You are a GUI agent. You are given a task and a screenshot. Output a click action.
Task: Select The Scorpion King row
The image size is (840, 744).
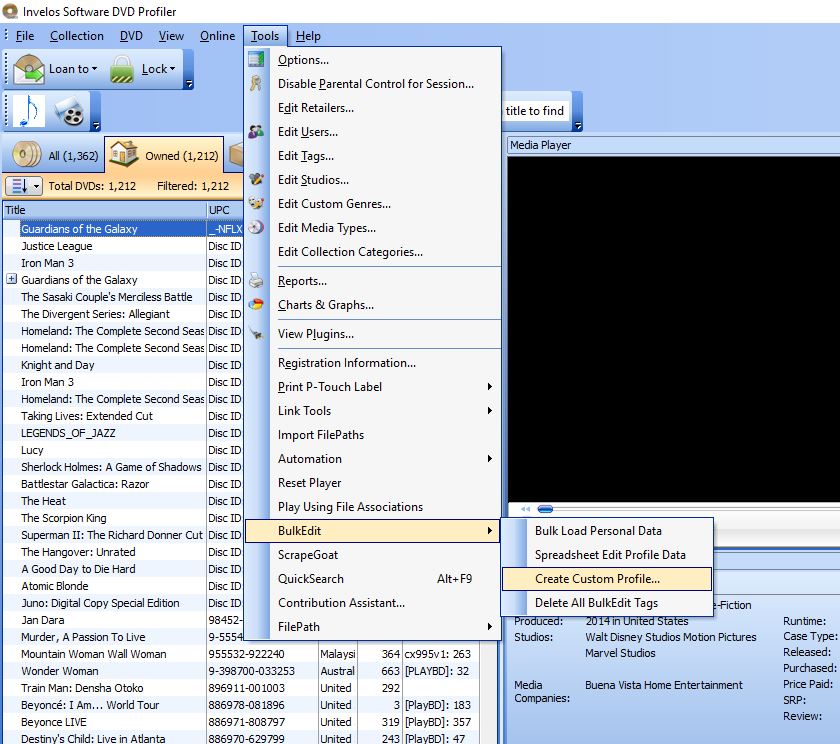click(x=123, y=517)
